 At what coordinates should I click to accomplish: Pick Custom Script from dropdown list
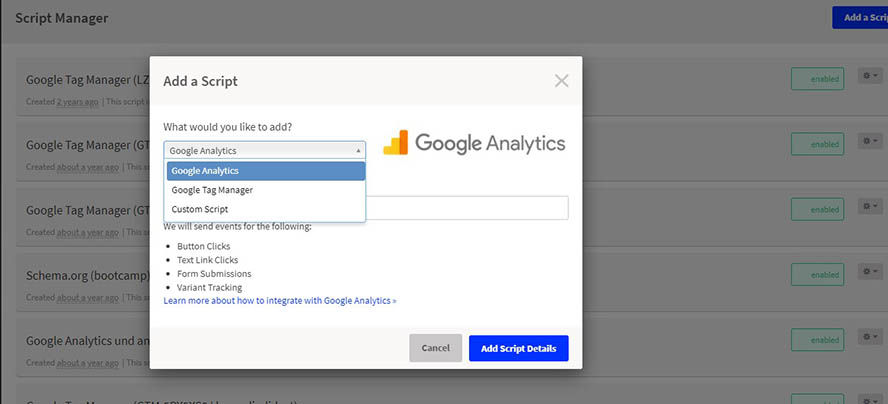(x=266, y=209)
